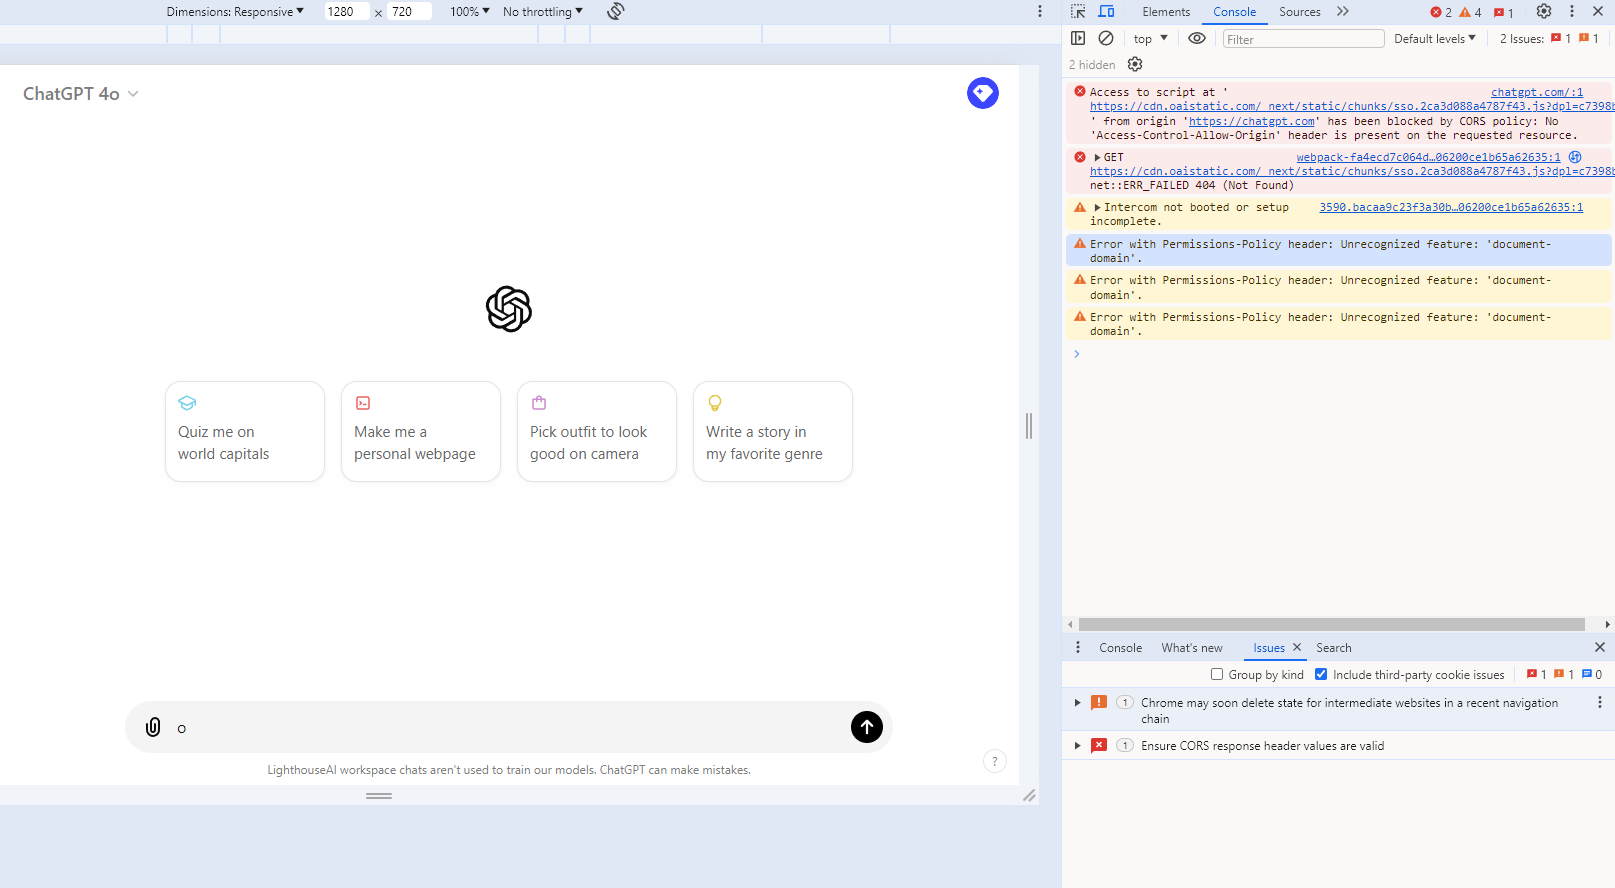Screen dimensions: 1615x888
Task: Focus the ChatGPT message input box
Action: pyautogui.click(x=509, y=727)
